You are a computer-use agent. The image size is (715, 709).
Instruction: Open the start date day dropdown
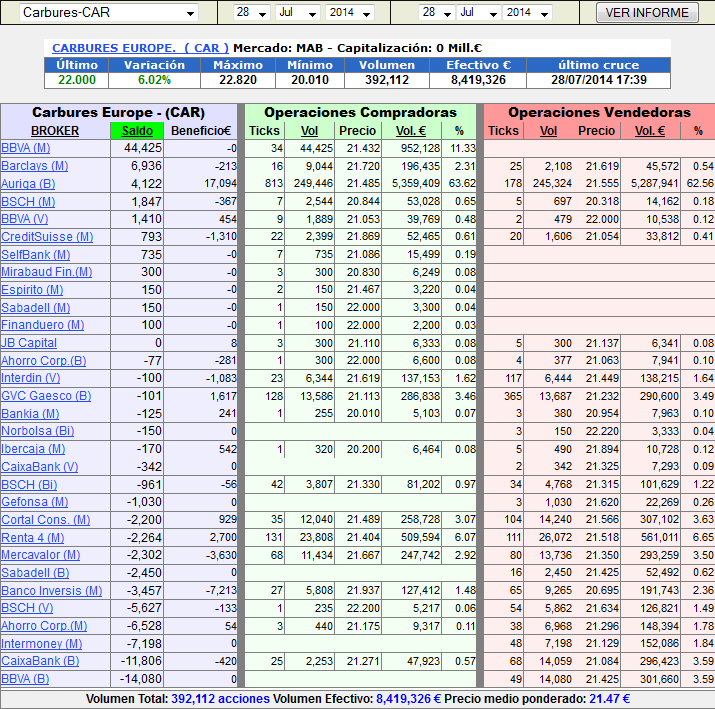tap(251, 13)
